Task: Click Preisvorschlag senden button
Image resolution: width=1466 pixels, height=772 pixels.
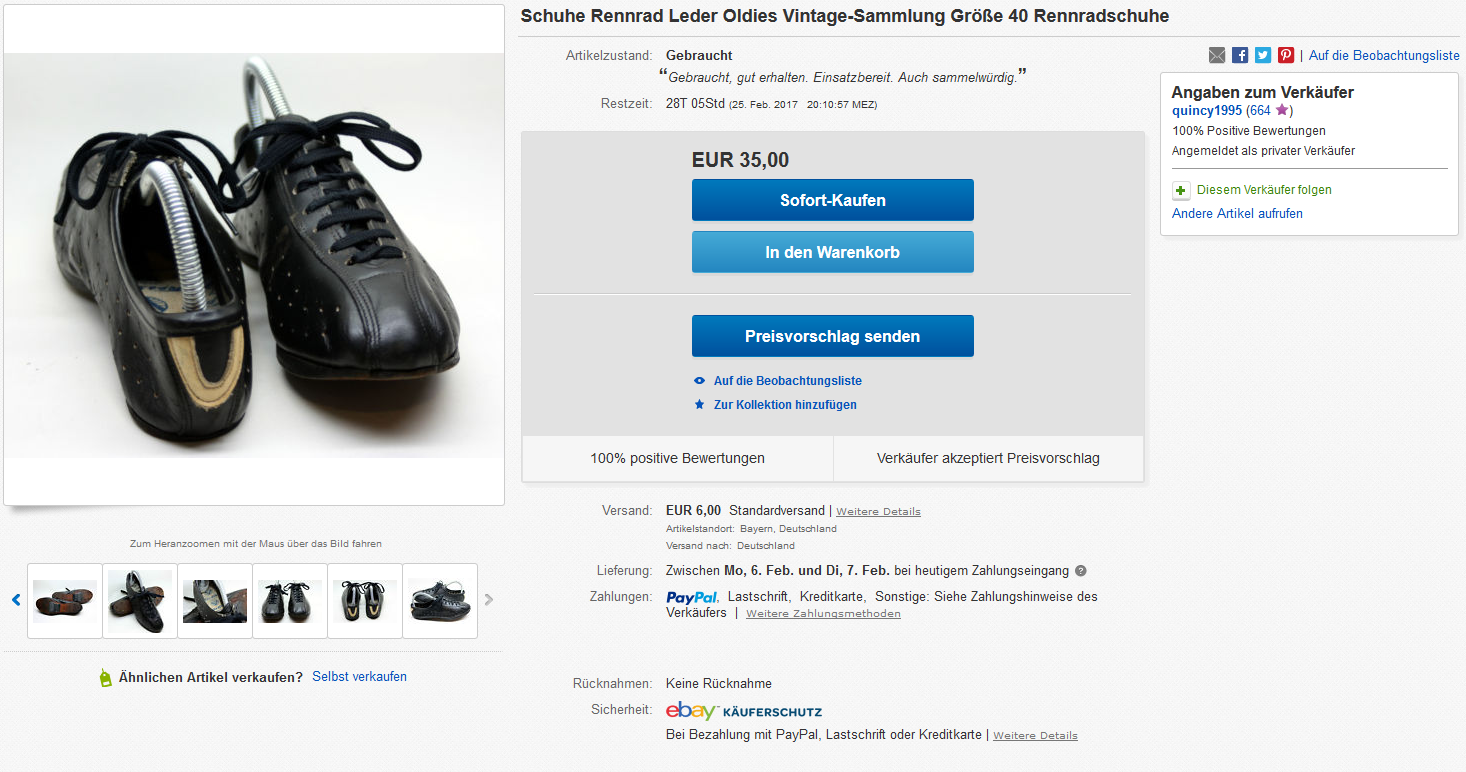Action: coord(832,336)
